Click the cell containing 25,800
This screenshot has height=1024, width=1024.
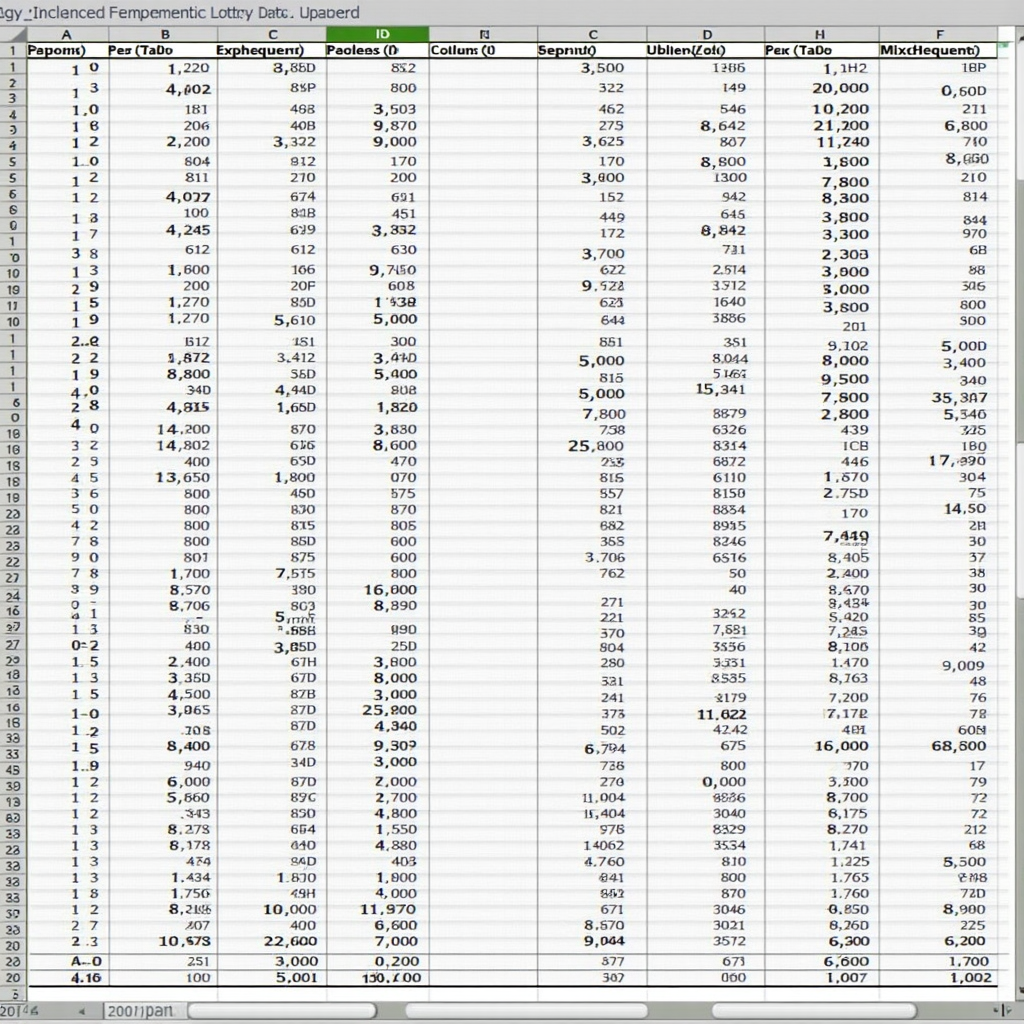596,446
